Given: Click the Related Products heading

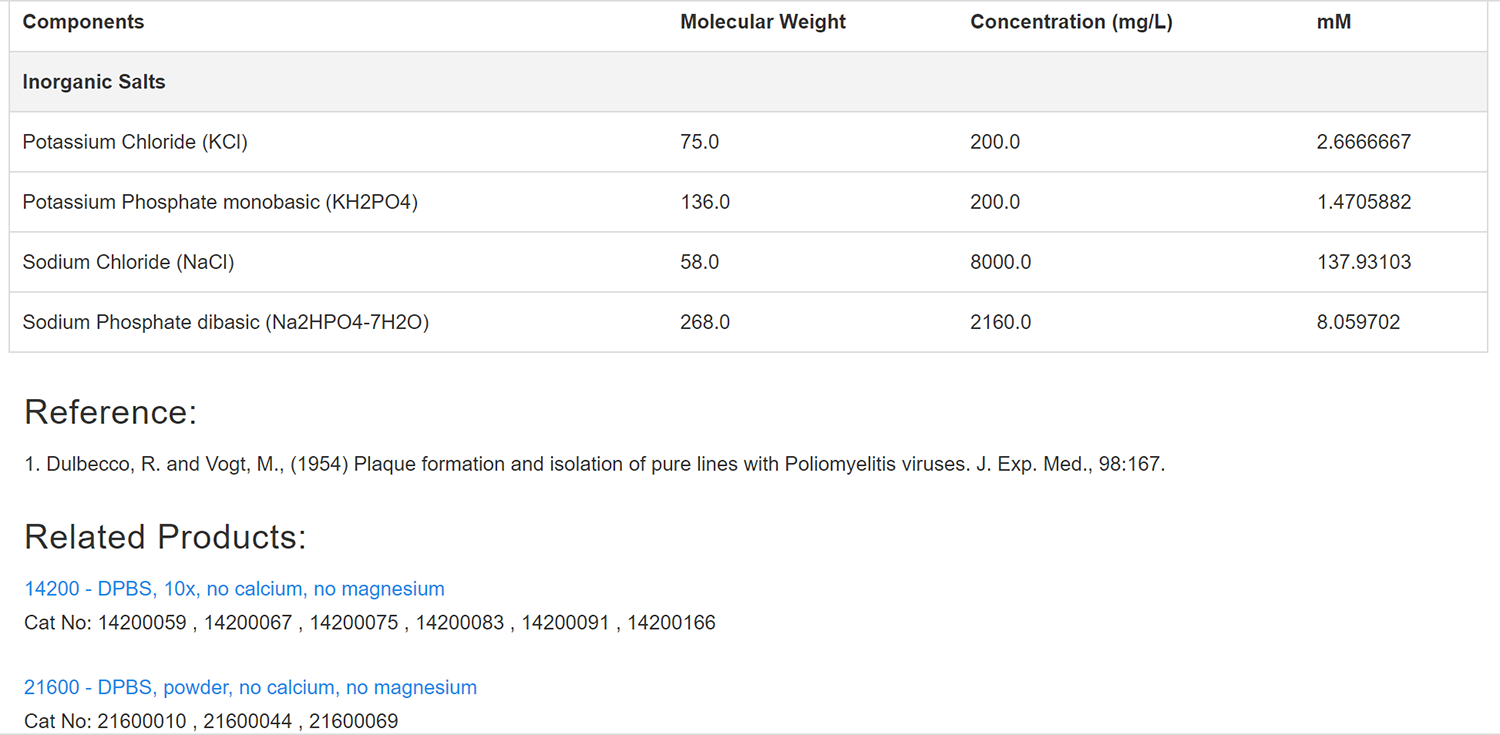Looking at the screenshot, I should [x=165, y=537].
